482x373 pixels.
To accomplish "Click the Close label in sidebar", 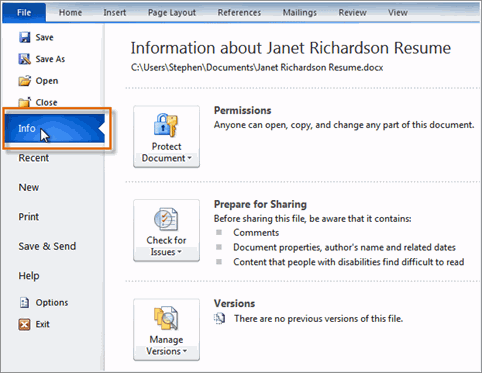I will (x=46, y=102).
